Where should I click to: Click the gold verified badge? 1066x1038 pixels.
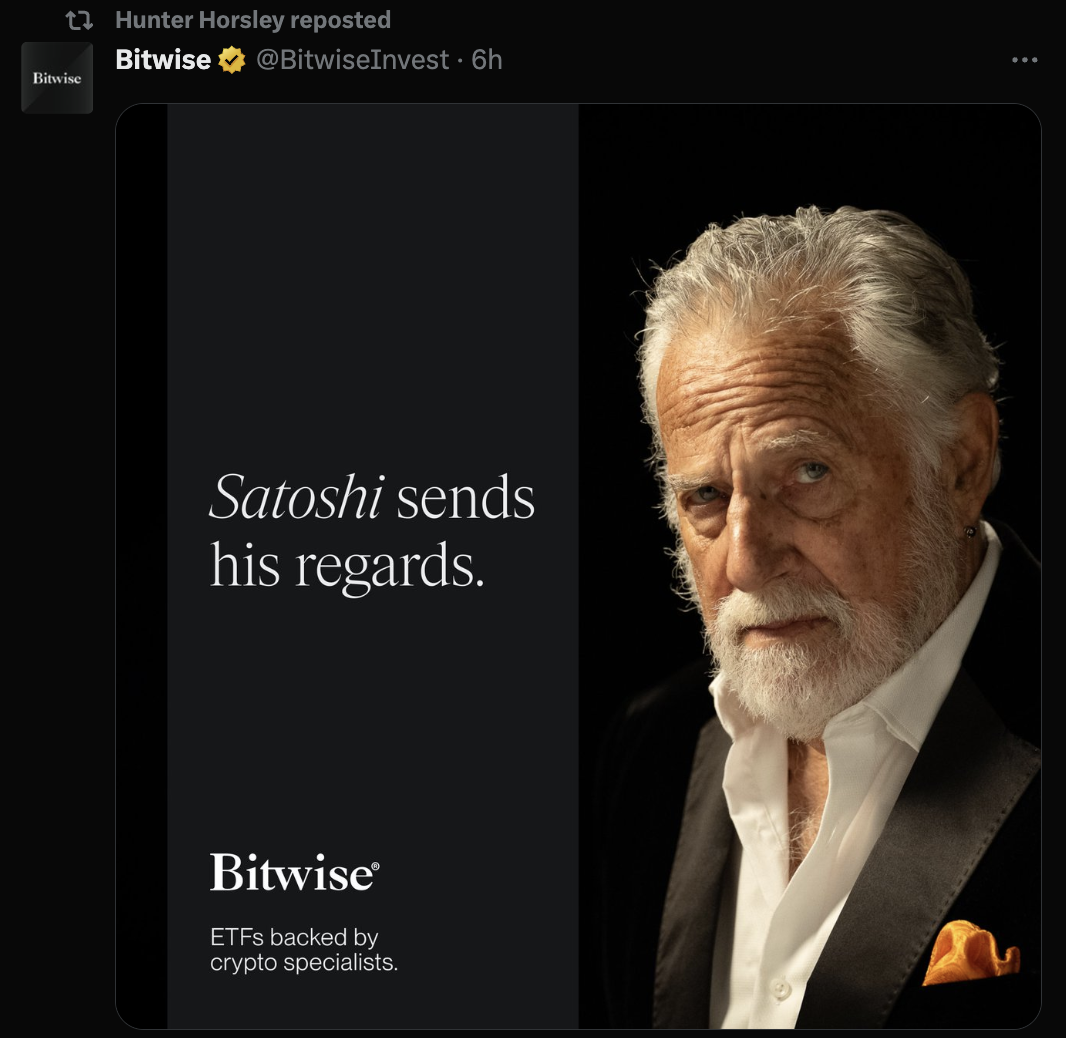pos(232,61)
